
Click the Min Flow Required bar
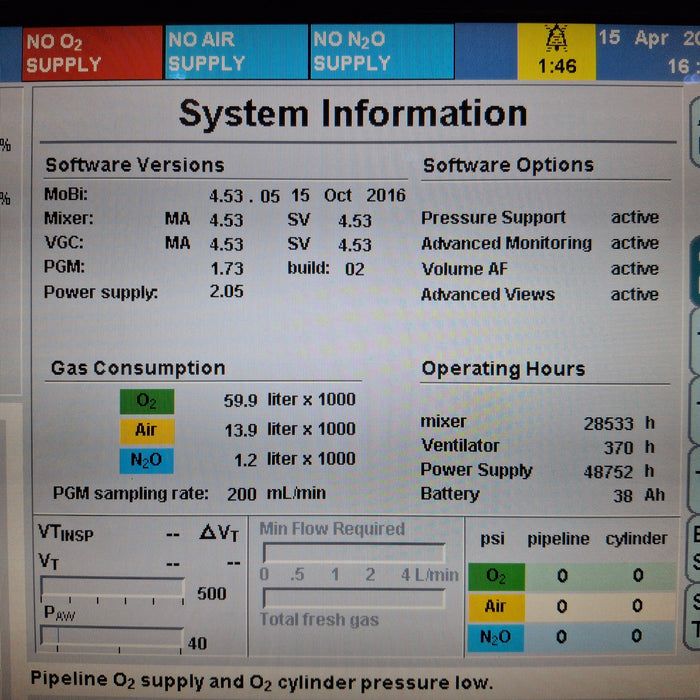pyautogui.click(x=352, y=552)
